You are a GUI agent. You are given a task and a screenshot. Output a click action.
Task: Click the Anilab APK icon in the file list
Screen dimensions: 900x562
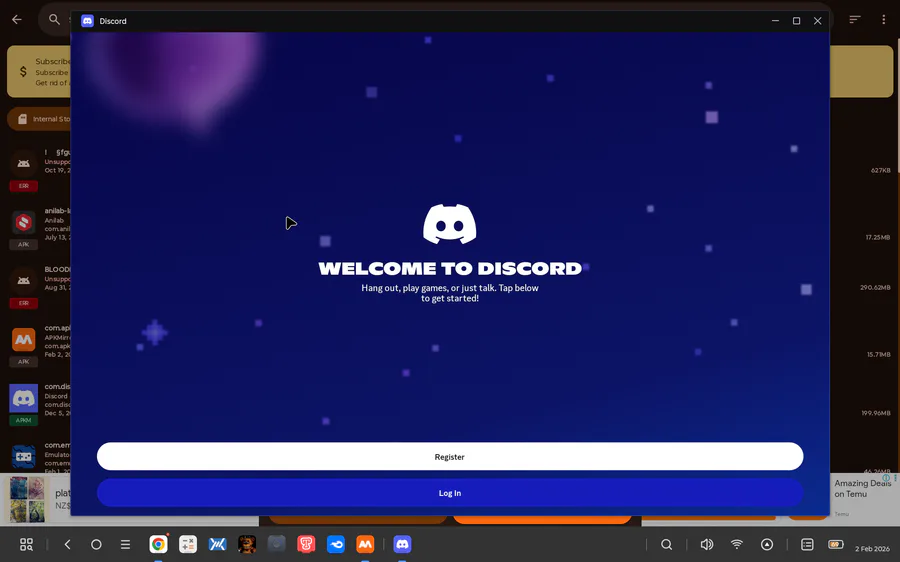point(24,222)
